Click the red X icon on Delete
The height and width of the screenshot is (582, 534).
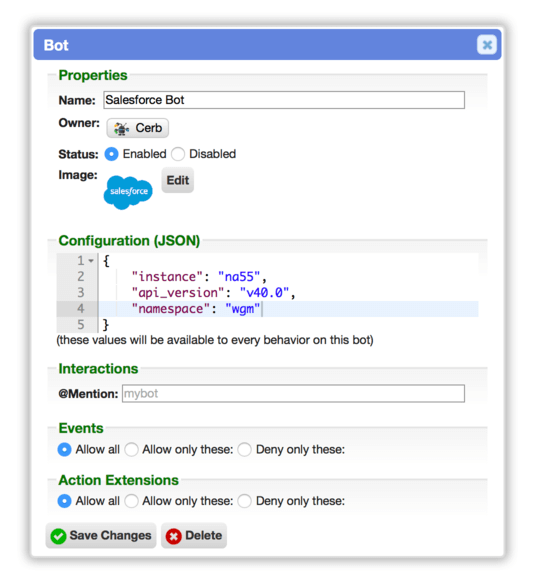pyautogui.click(x=173, y=536)
